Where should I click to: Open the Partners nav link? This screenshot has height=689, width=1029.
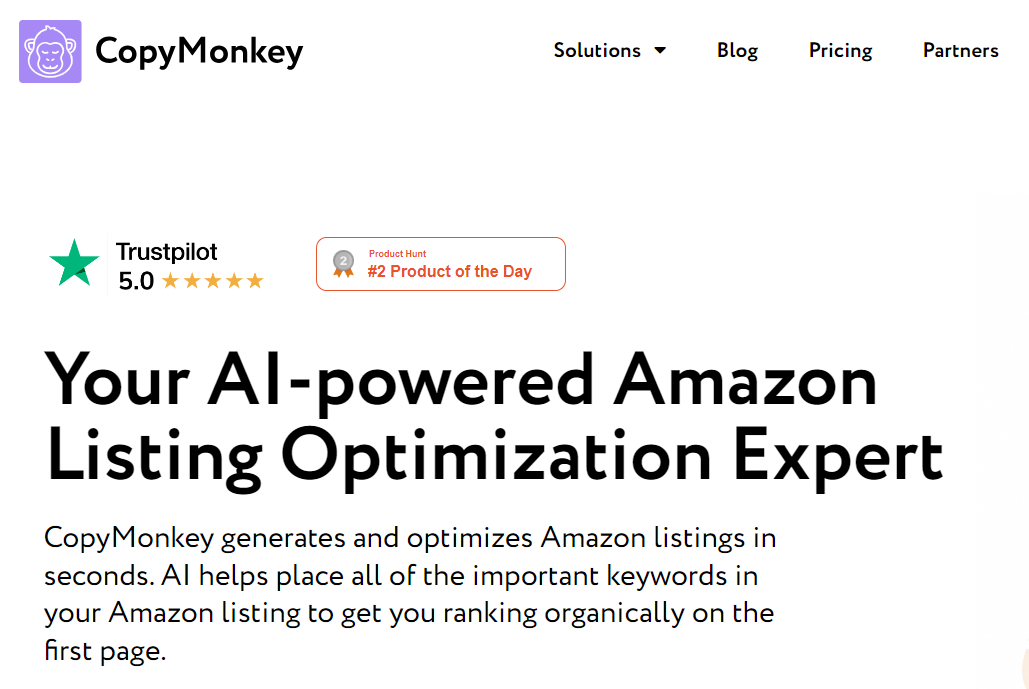pos(960,51)
